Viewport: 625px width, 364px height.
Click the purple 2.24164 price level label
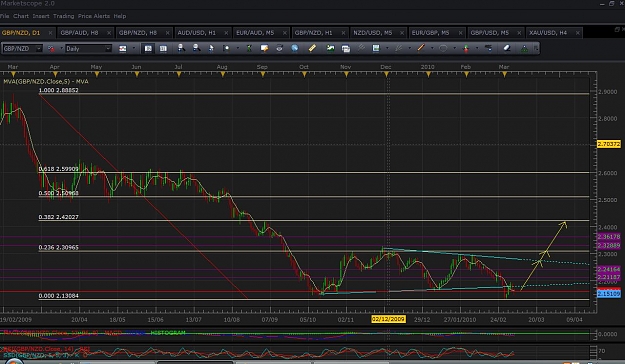[609, 270]
